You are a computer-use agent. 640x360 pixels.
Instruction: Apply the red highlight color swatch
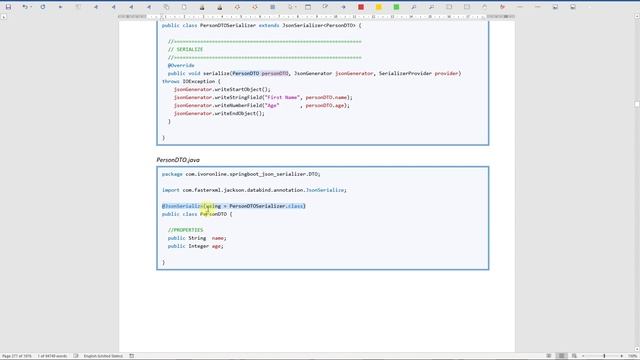[x=361, y=7]
